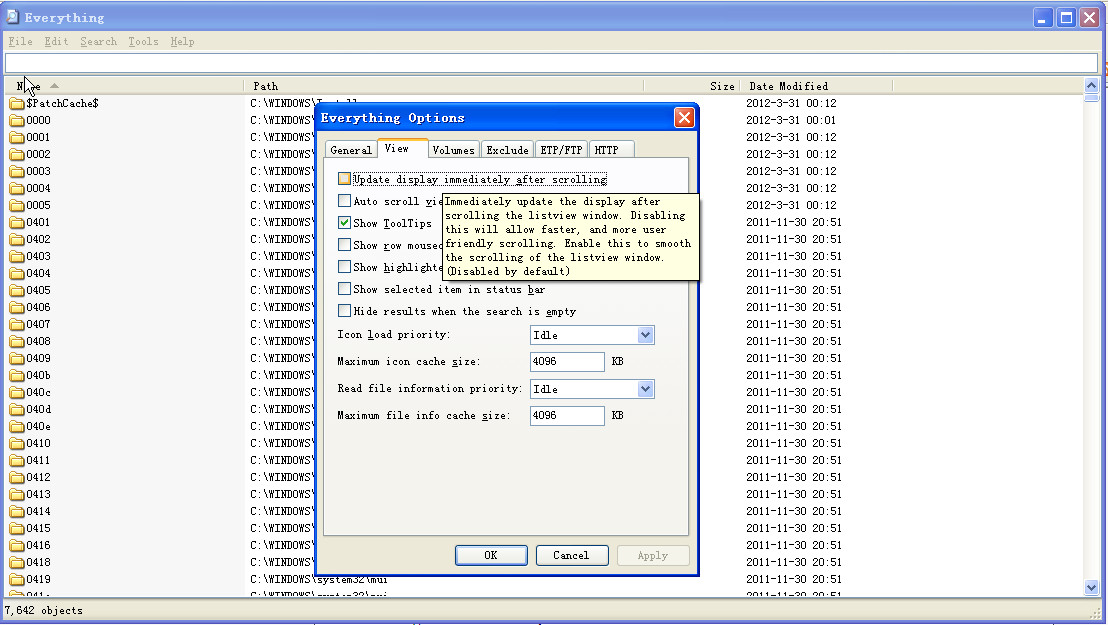Click the Name column sort arrow
1108x625 pixels.
tap(54, 86)
